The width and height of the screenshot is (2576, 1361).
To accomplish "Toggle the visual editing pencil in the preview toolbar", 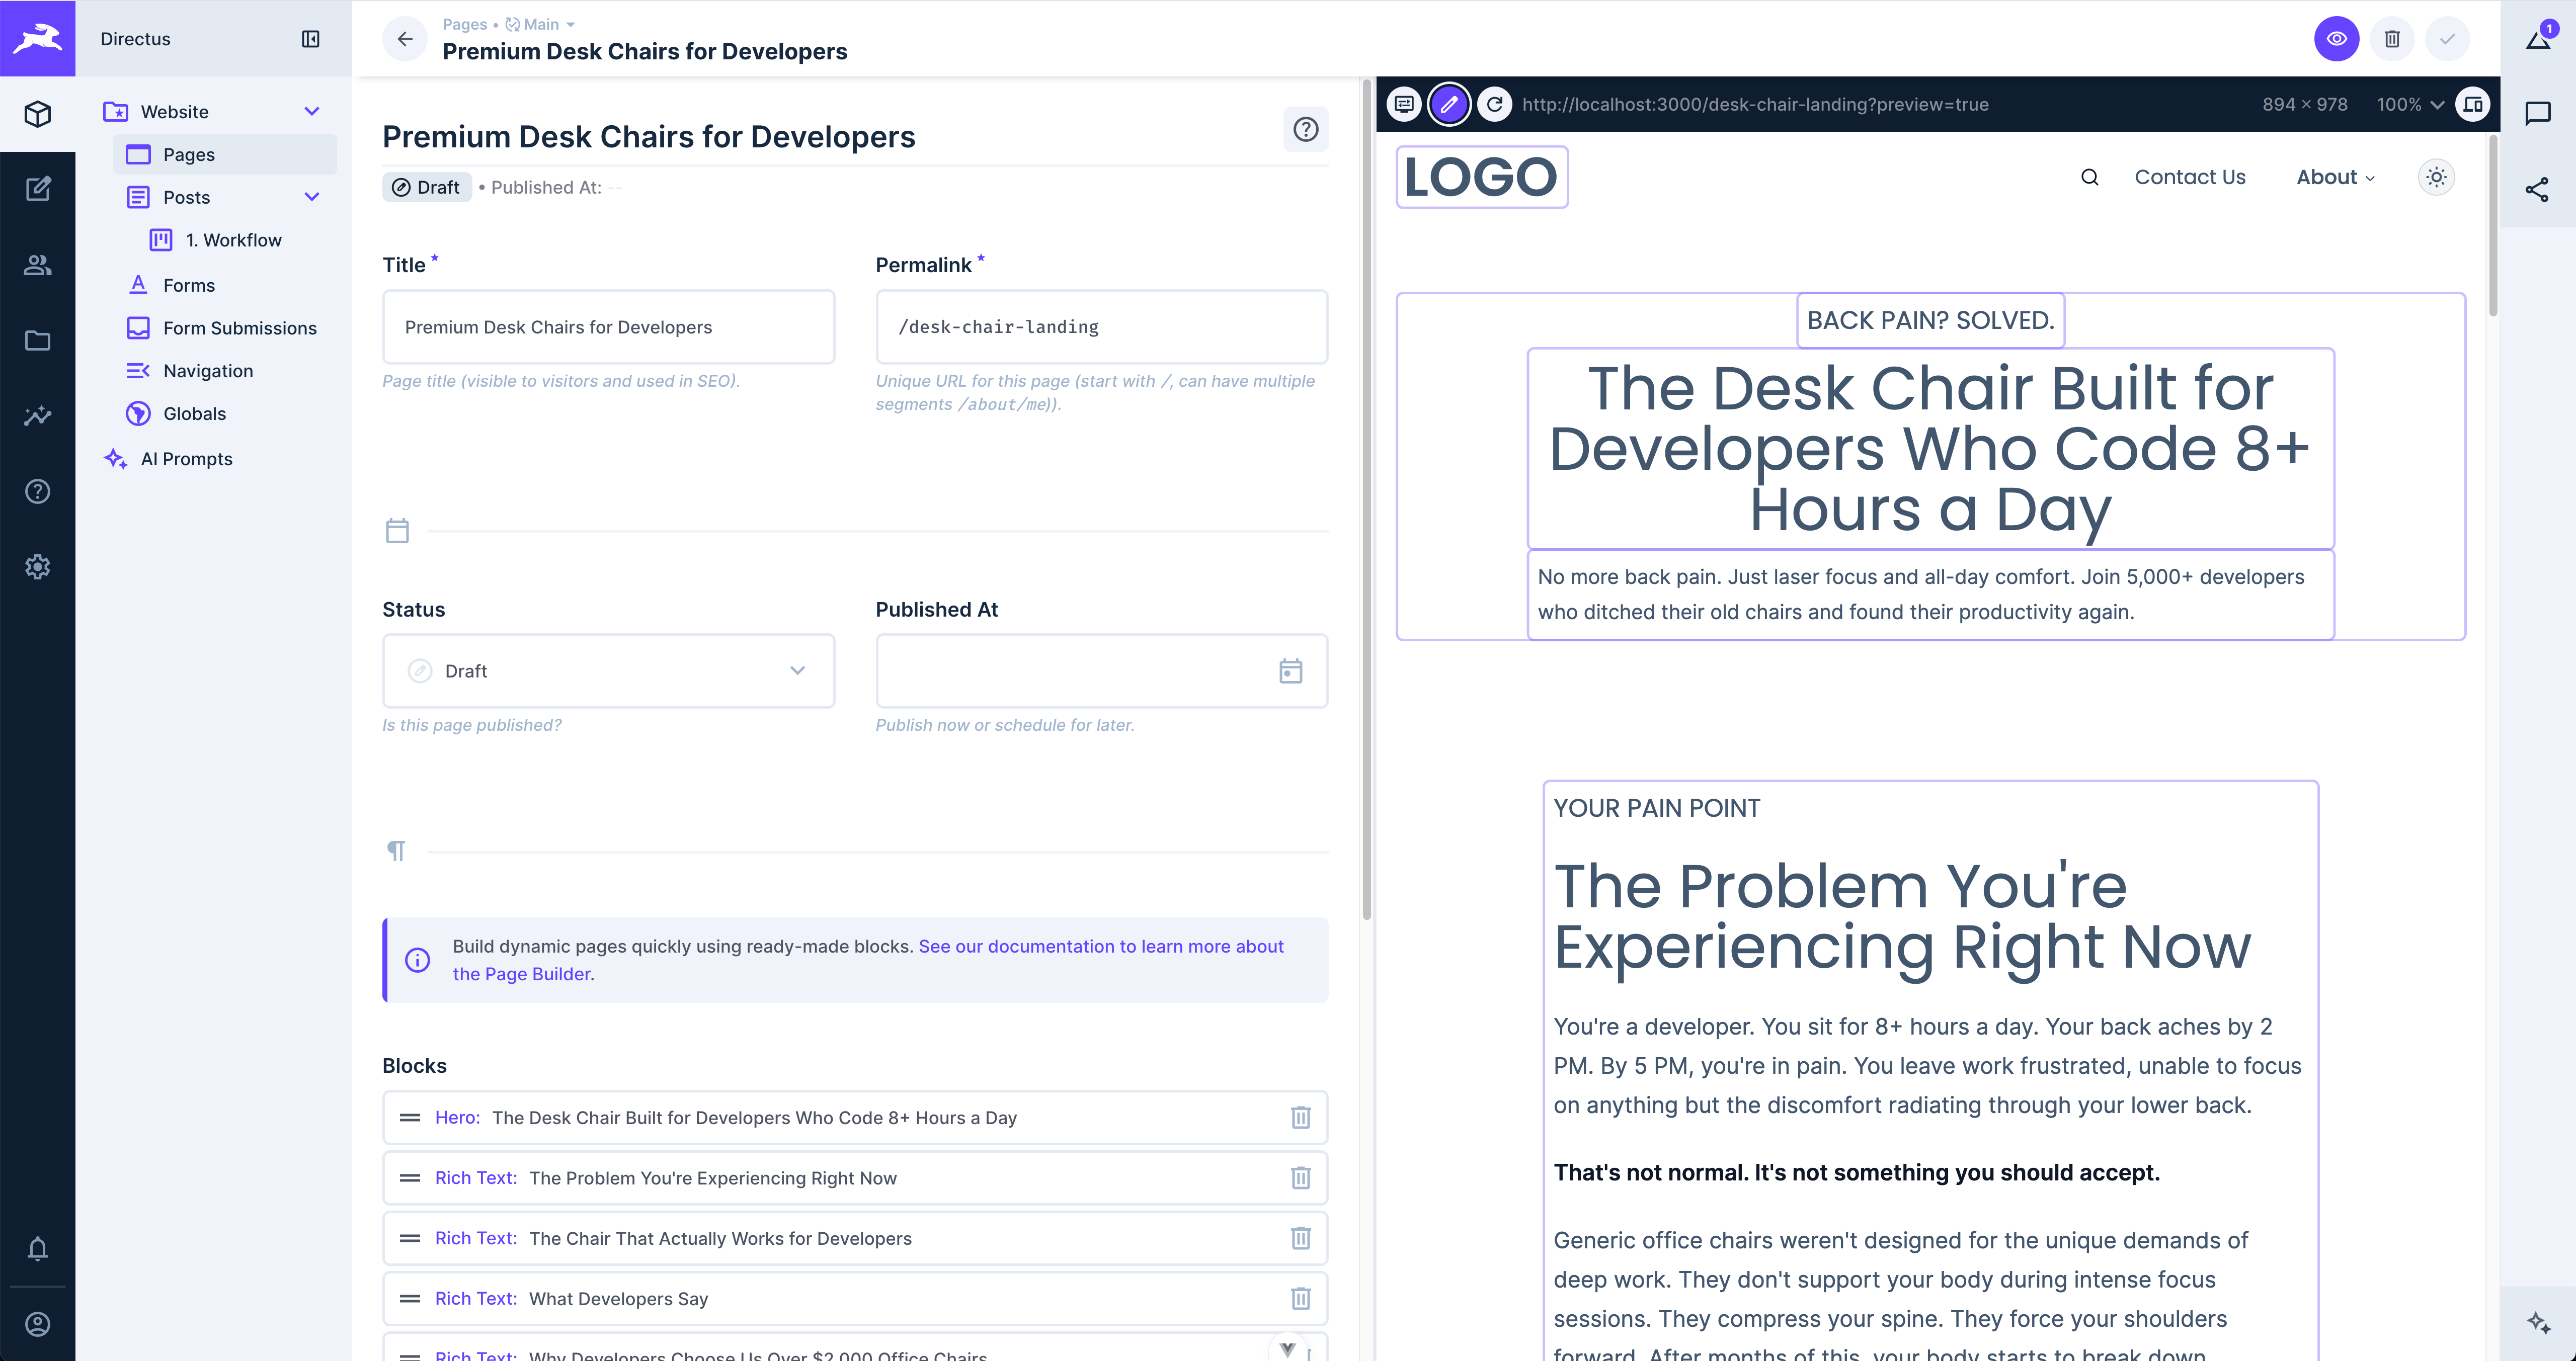I will pyautogui.click(x=1449, y=104).
